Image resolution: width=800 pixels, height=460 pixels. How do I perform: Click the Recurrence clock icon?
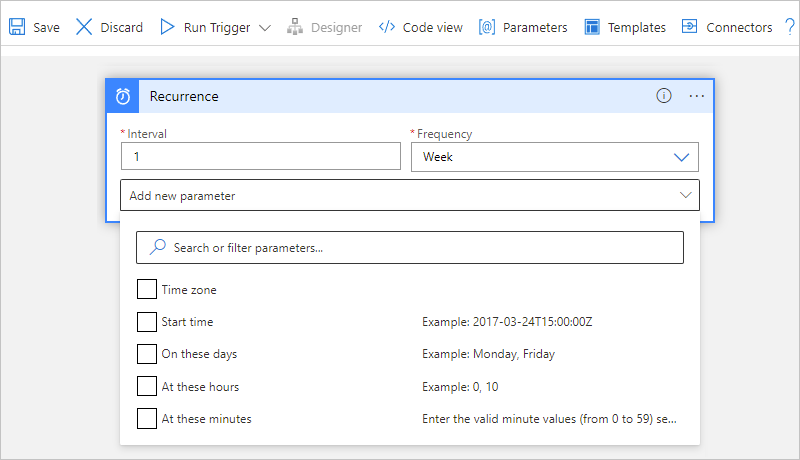click(x=123, y=96)
